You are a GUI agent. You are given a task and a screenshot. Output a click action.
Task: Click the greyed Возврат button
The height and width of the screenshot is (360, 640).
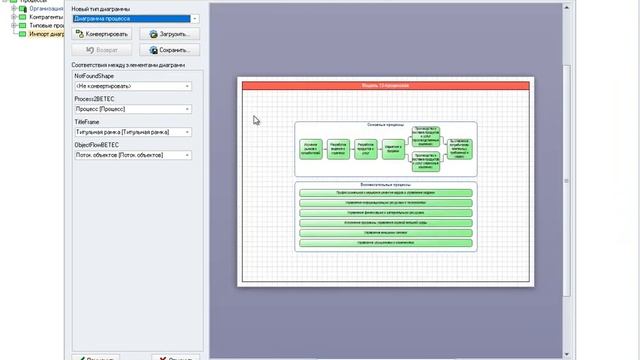[102, 50]
